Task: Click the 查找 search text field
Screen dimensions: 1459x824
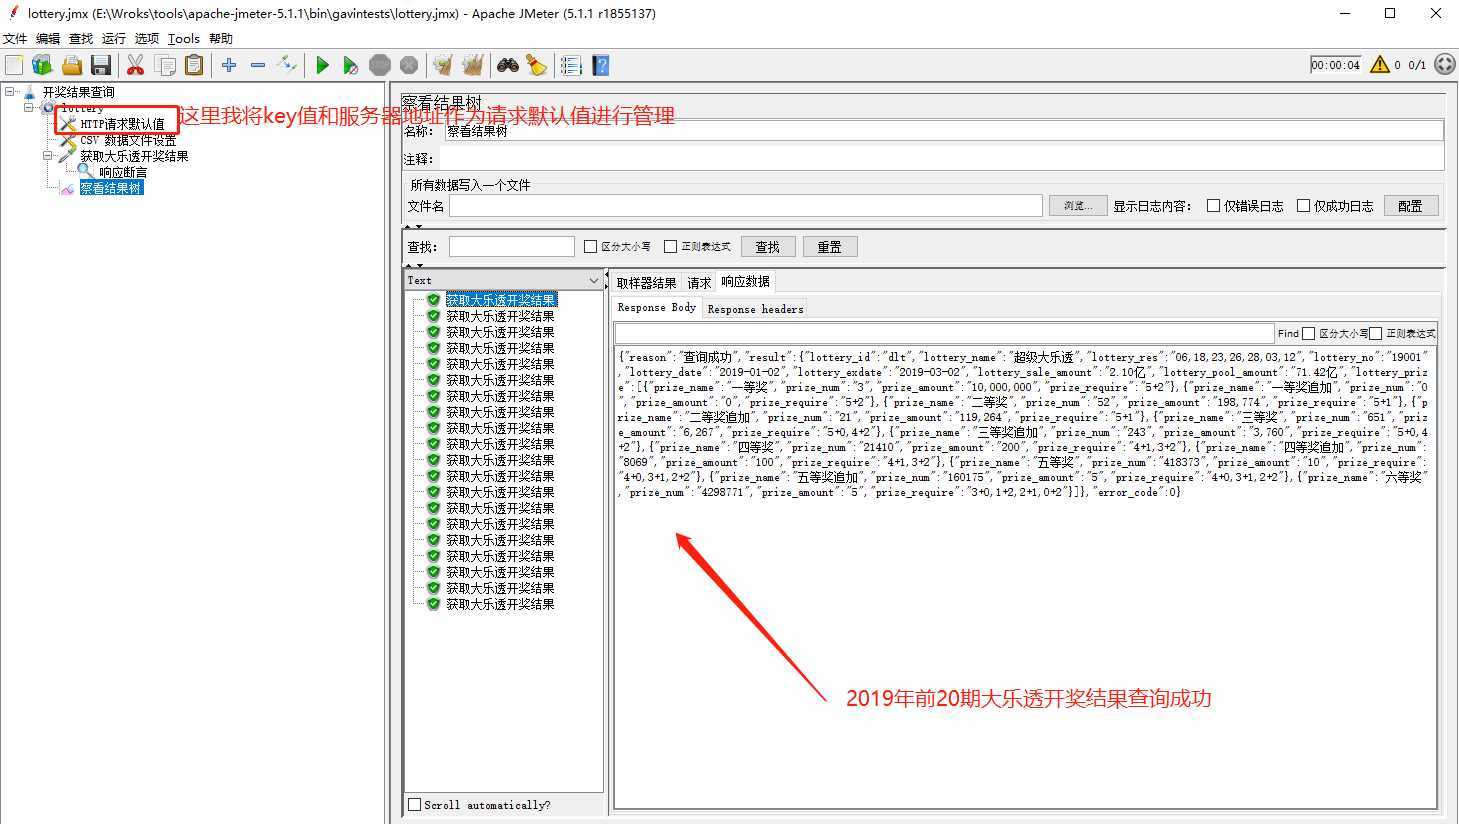Action: 512,247
